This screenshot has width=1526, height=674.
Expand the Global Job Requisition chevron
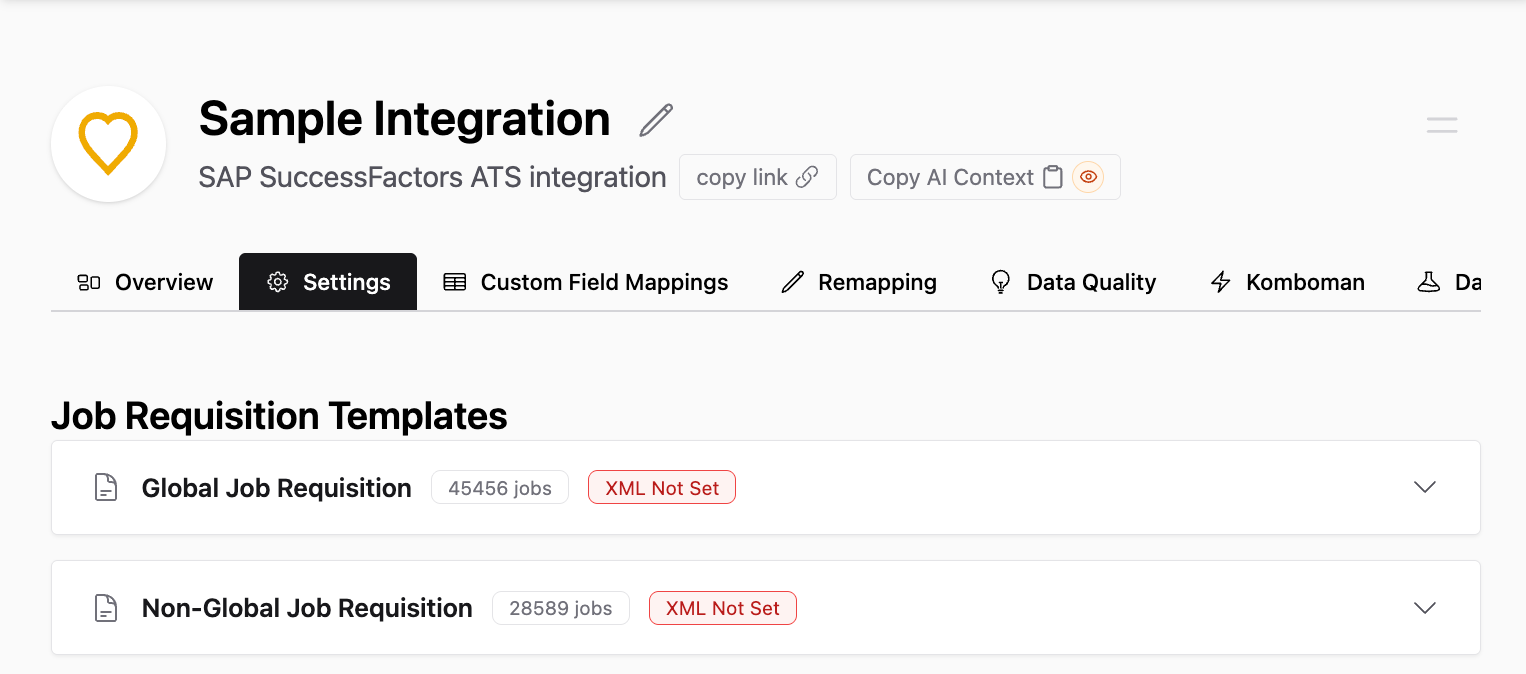point(1425,488)
